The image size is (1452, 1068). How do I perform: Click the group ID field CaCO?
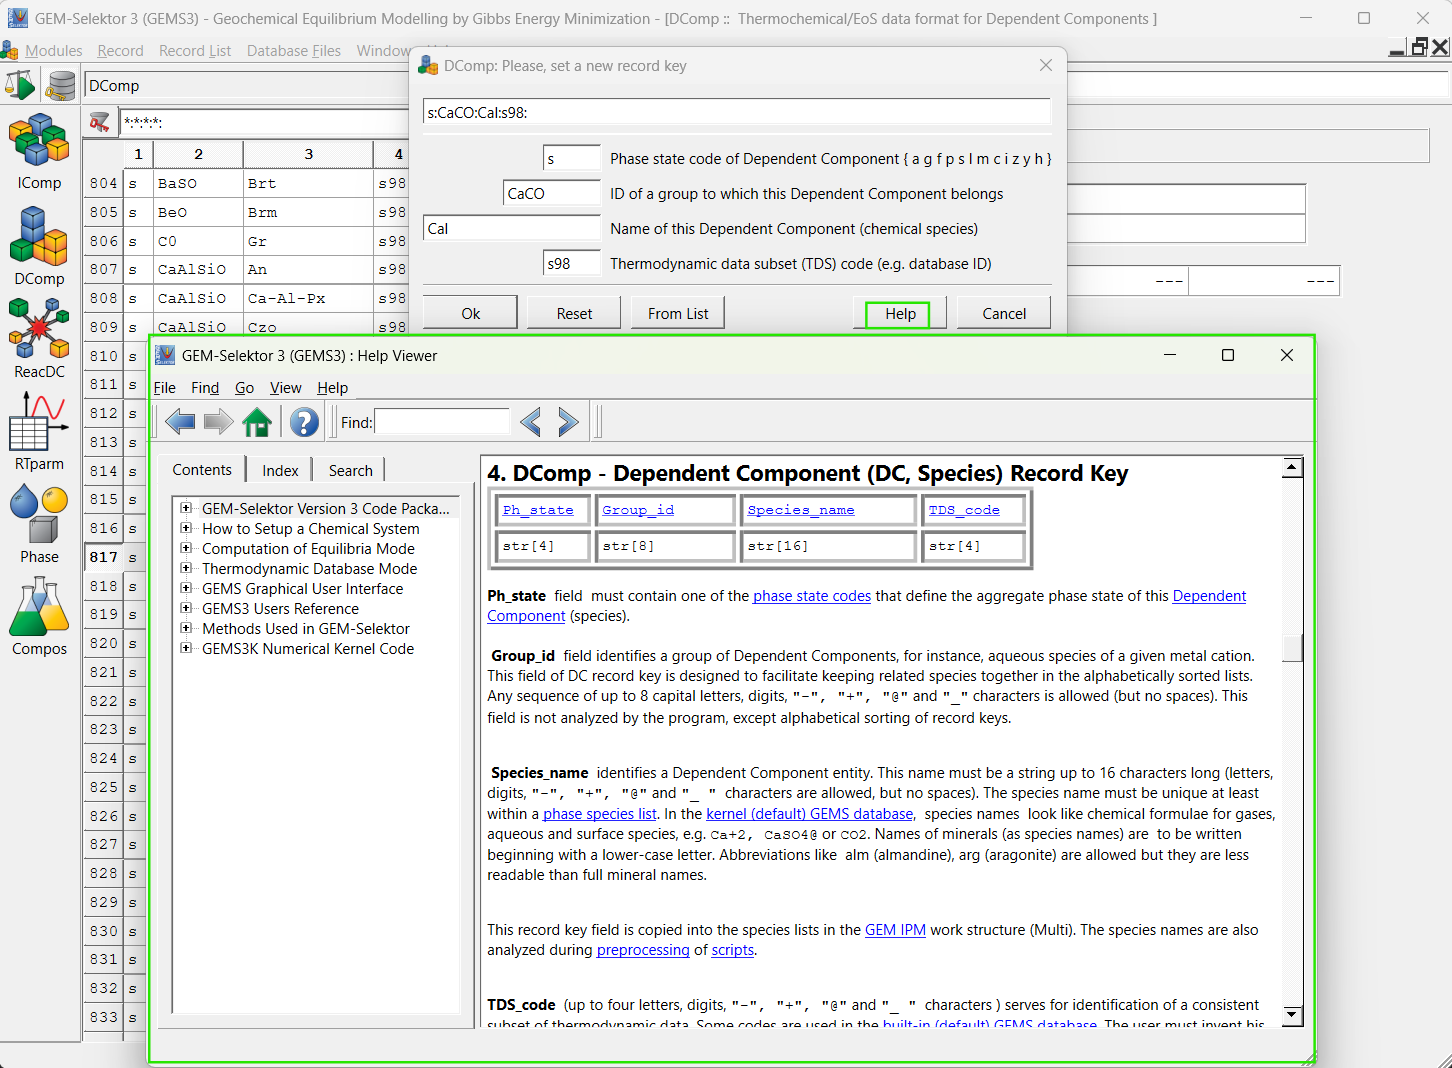552,193
